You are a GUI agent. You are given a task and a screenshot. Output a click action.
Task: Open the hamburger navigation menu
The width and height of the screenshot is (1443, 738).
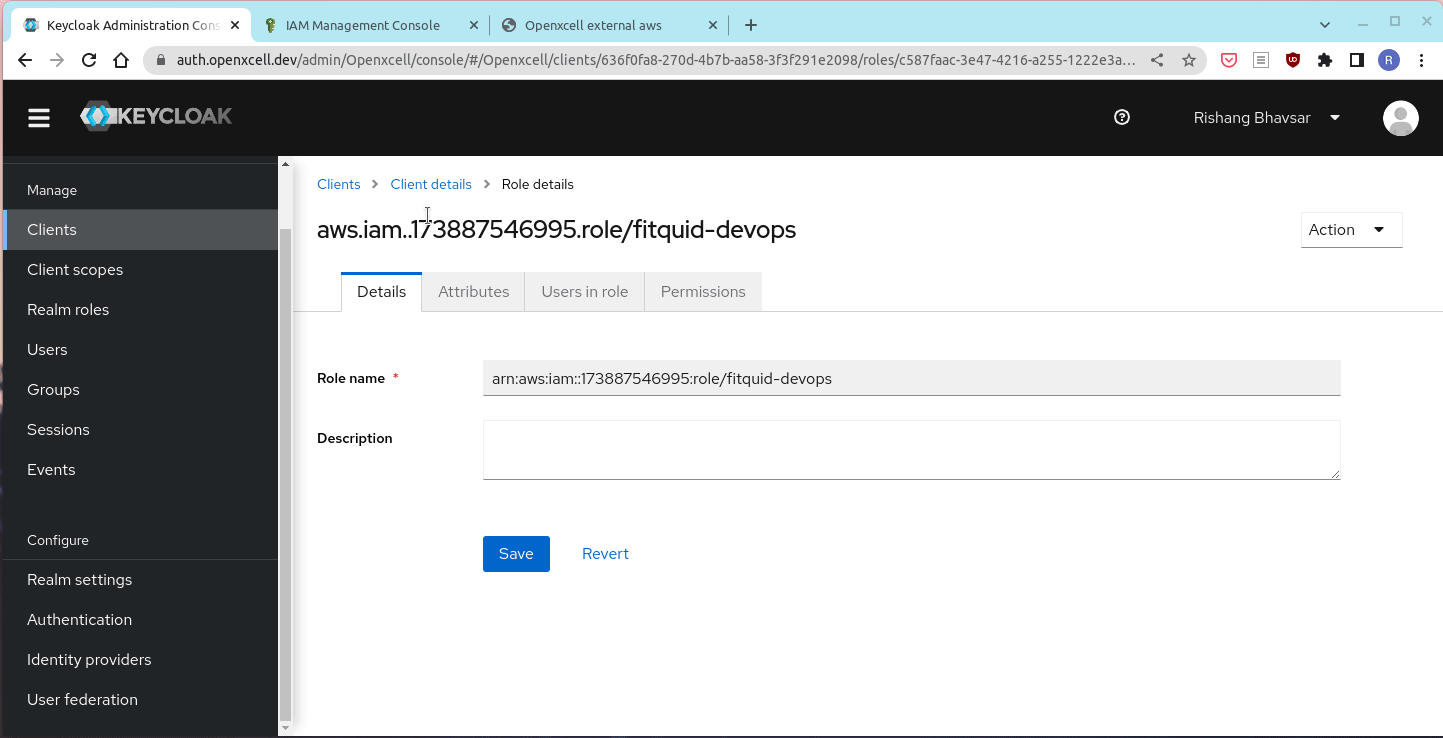pyautogui.click(x=39, y=118)
